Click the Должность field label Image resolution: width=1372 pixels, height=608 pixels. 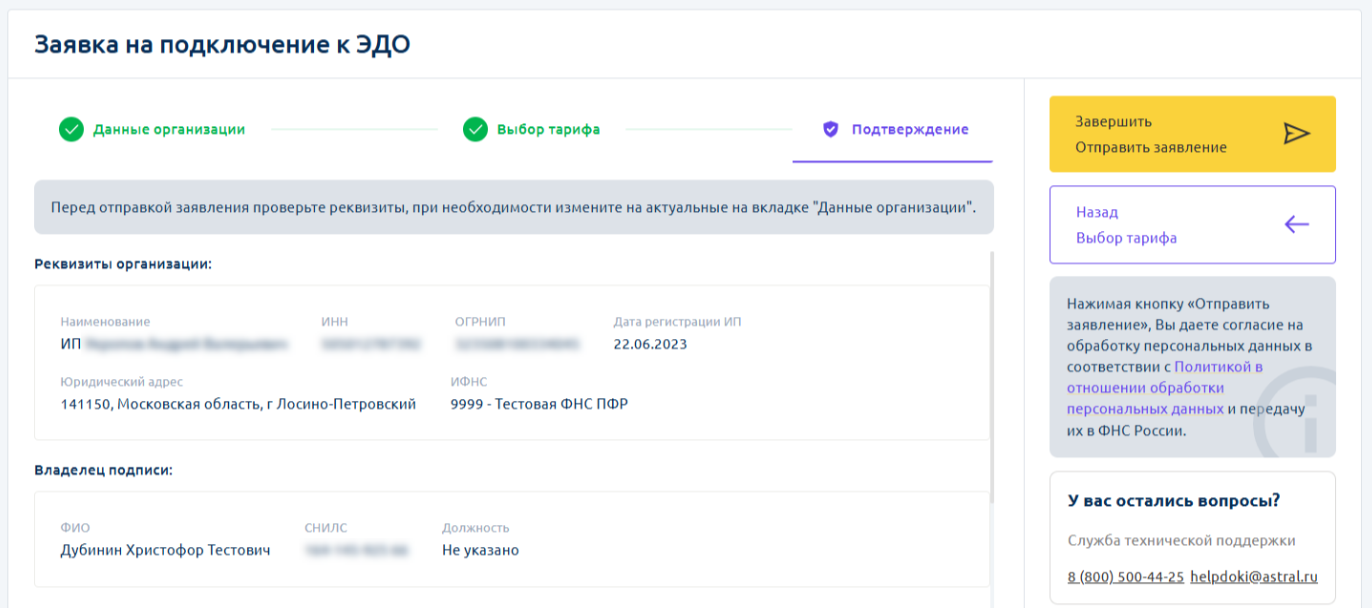(475, 528)
